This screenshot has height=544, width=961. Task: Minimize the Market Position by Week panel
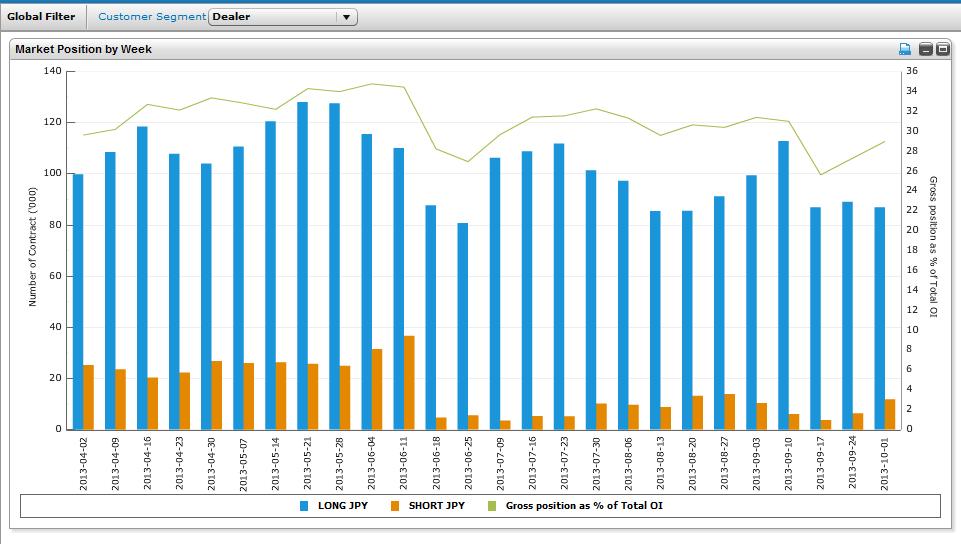click(x=926, y=49)
